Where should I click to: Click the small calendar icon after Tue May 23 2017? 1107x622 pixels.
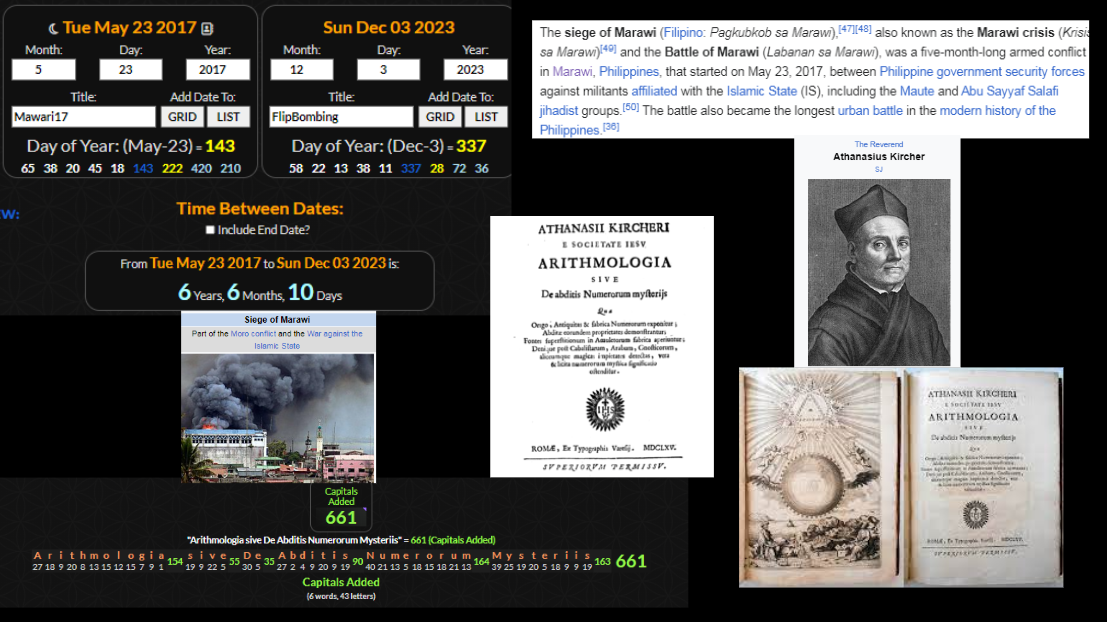[x=207, y=28]
